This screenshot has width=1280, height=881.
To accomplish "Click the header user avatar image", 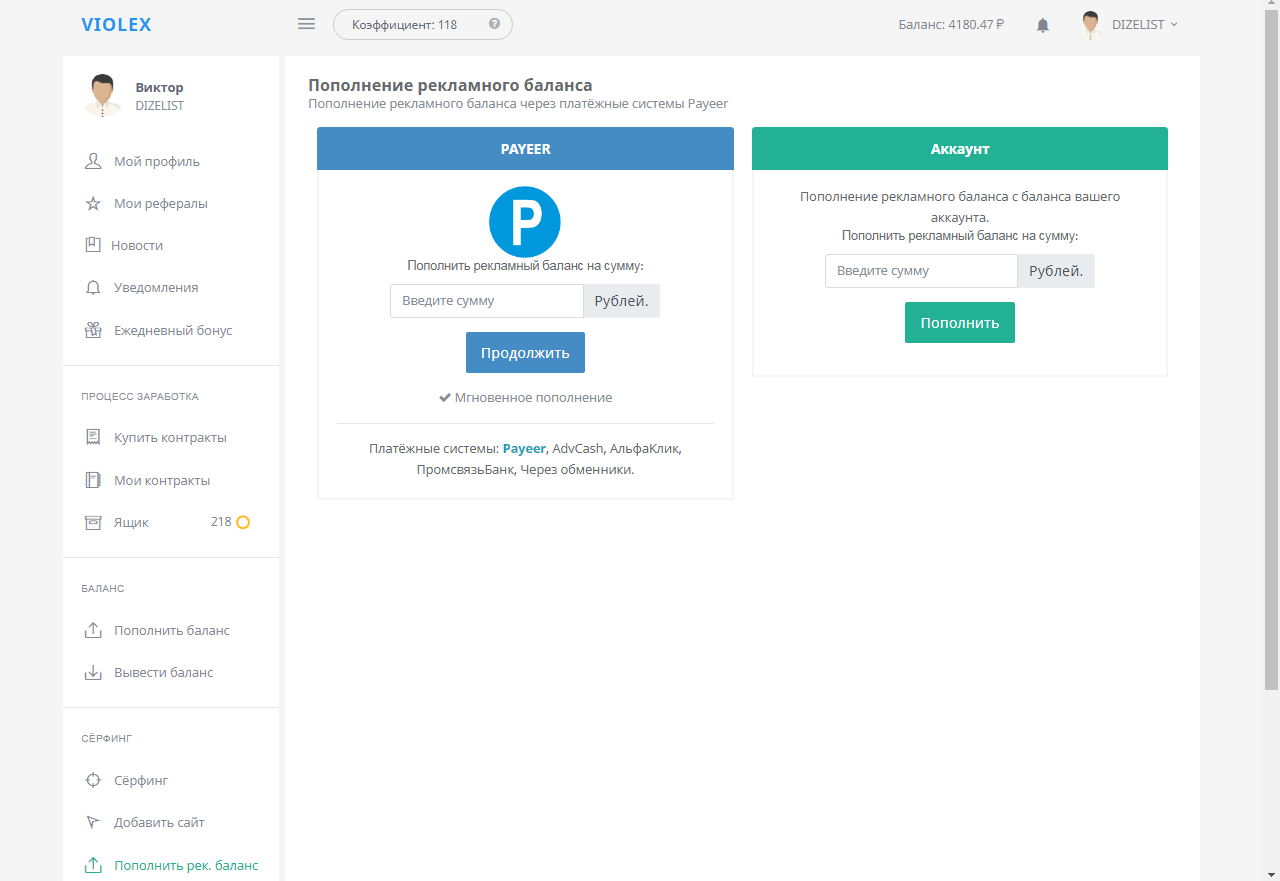I will [x=1091, y=25].
